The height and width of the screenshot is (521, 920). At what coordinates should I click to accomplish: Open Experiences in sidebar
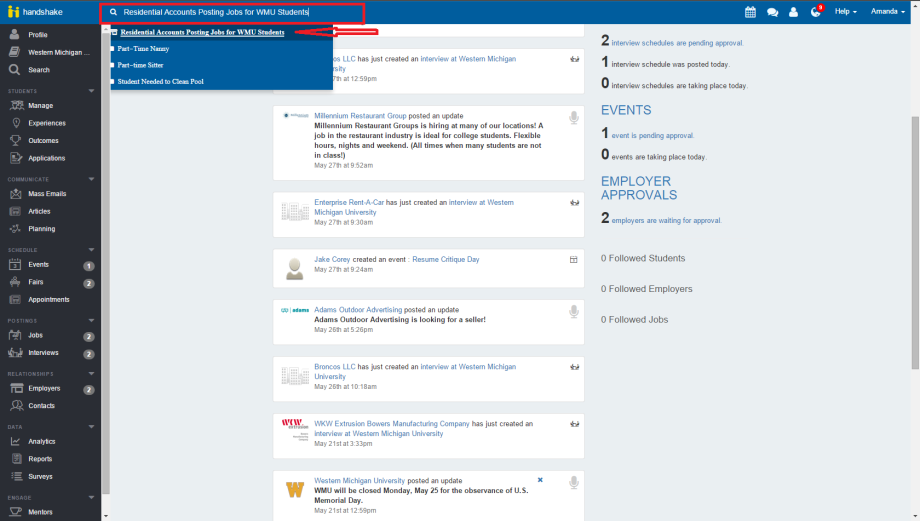coord(47,123)
